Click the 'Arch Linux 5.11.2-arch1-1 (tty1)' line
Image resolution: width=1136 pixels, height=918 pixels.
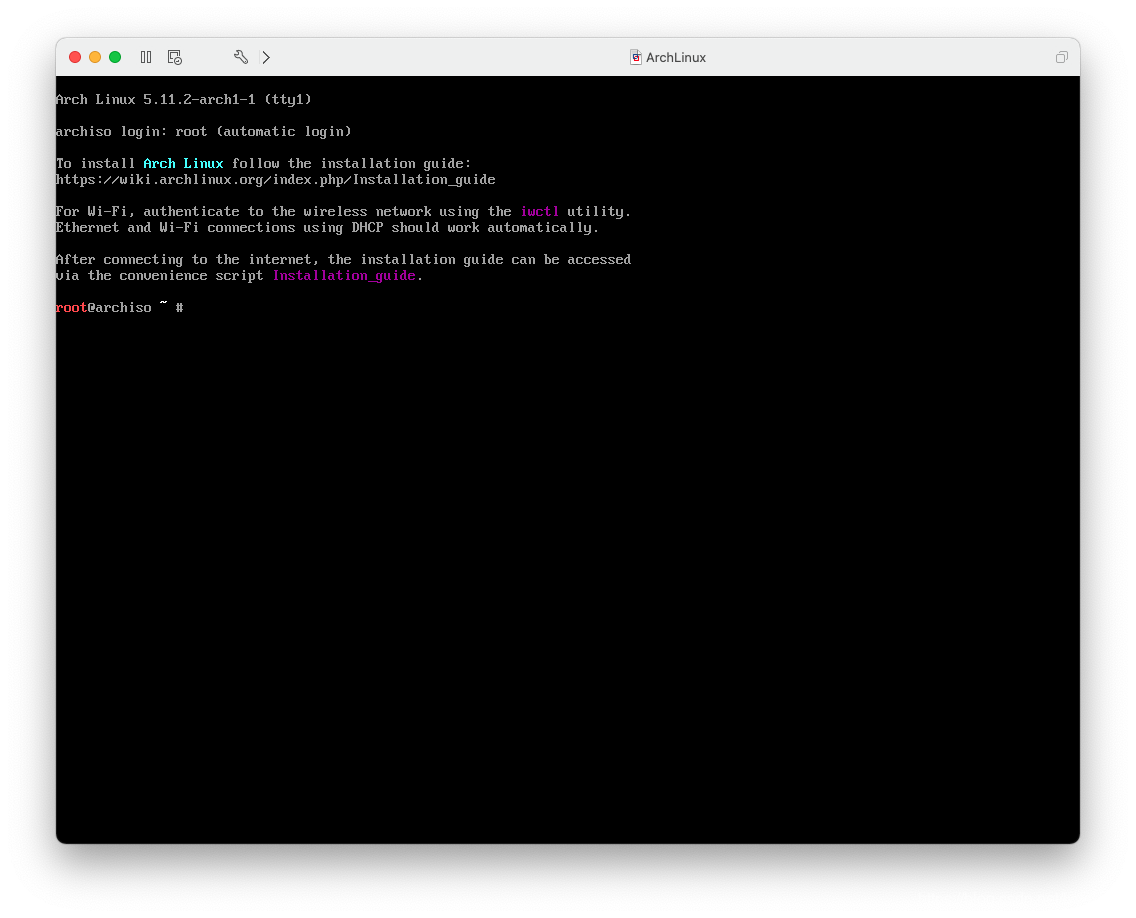tap(184, 99)
